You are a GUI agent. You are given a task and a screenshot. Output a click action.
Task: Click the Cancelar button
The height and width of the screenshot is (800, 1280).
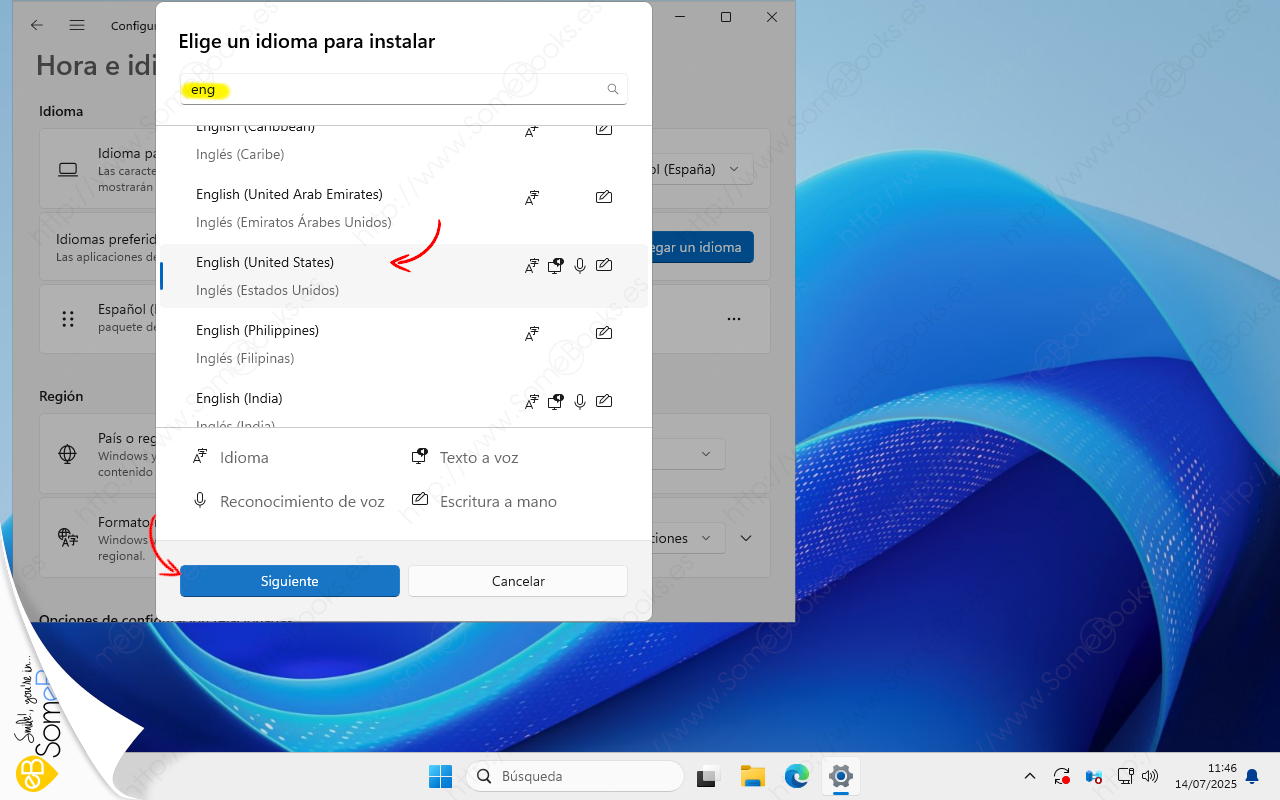pos(518,581)
